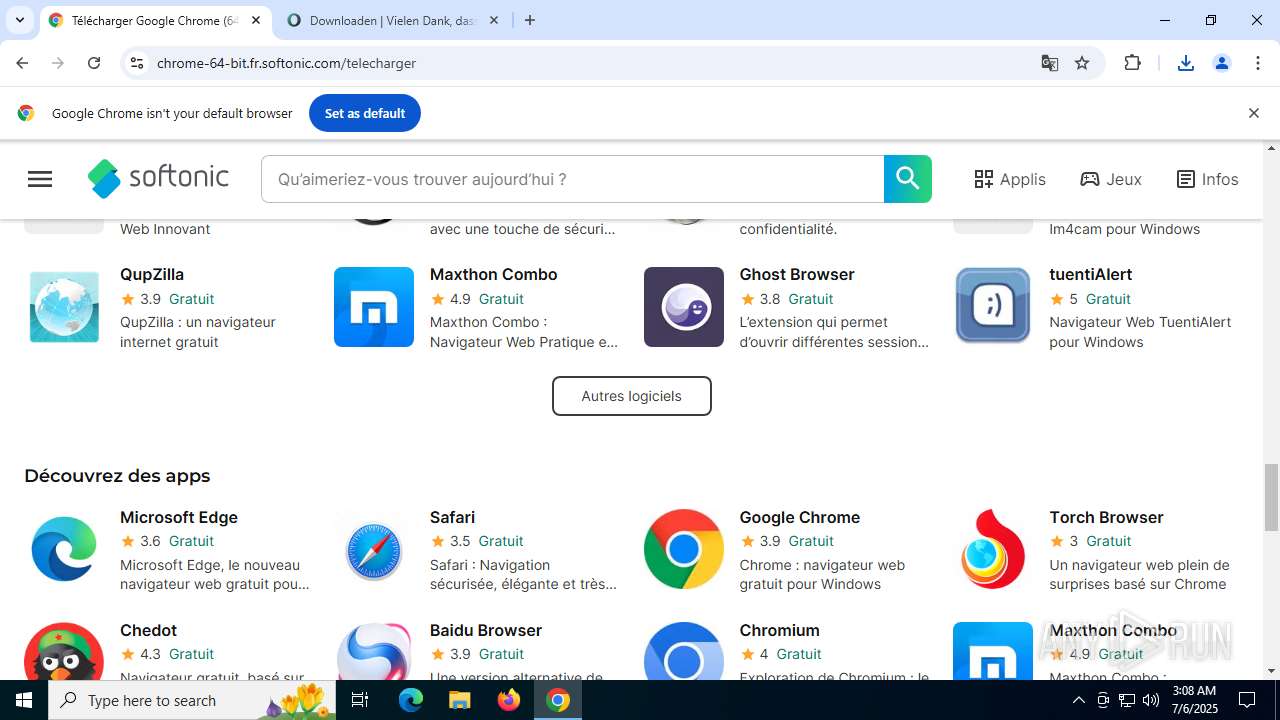Click the Safari compass icon
This screenshot has height=720, width=1280.
point(374,549)
